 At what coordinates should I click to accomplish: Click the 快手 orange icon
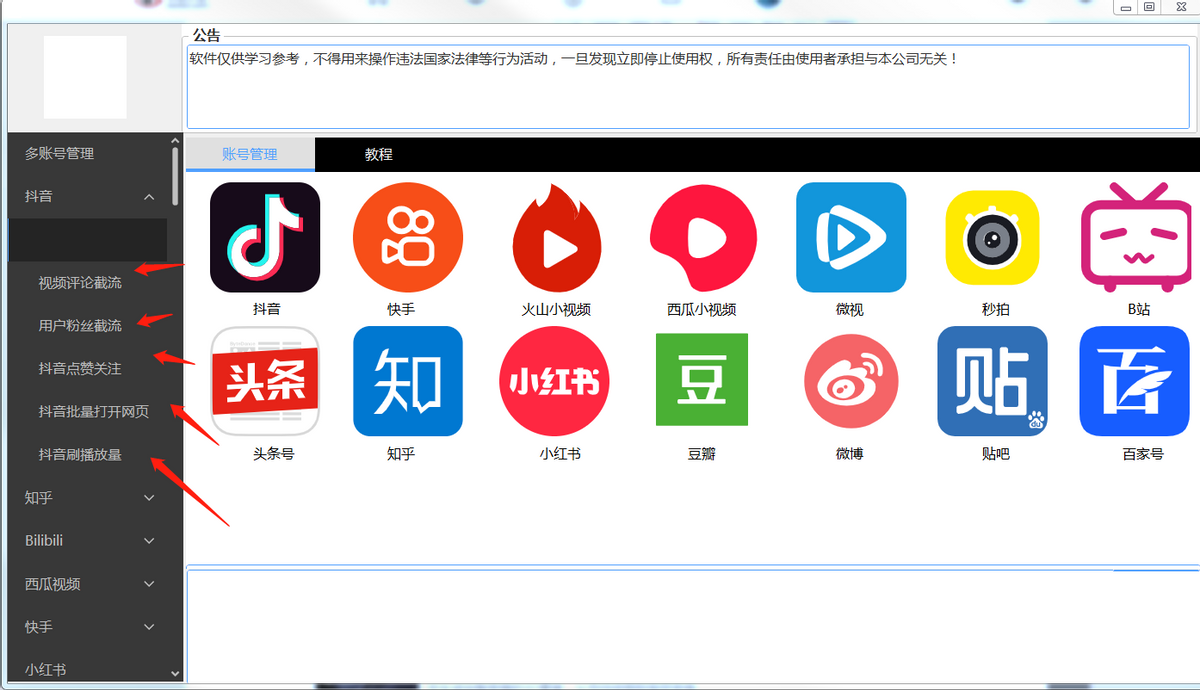[x=408, y=237]
